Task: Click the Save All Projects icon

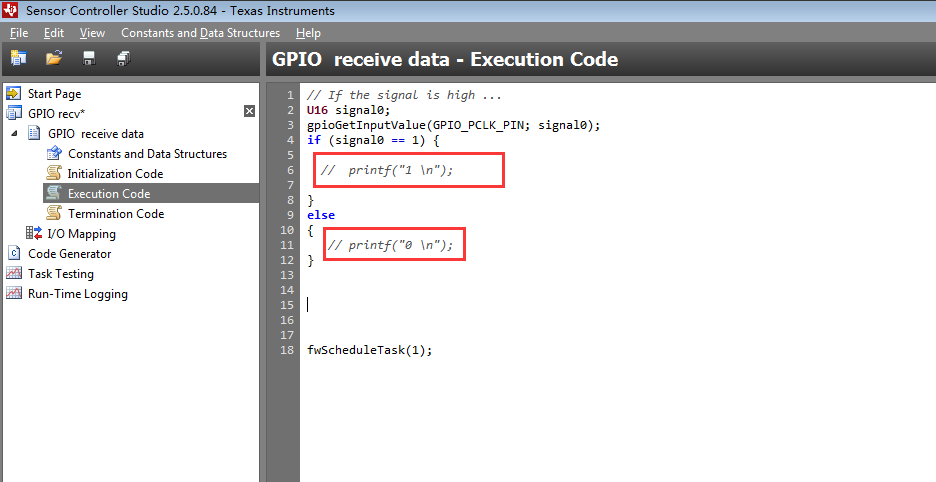Action: tap(124, 58)
